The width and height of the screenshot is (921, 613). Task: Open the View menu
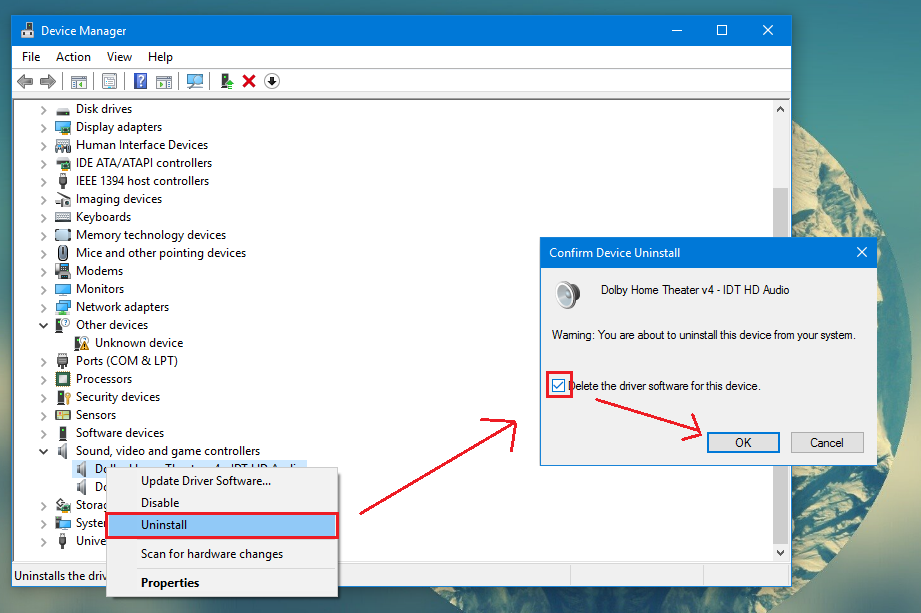(x=119, y=57)
